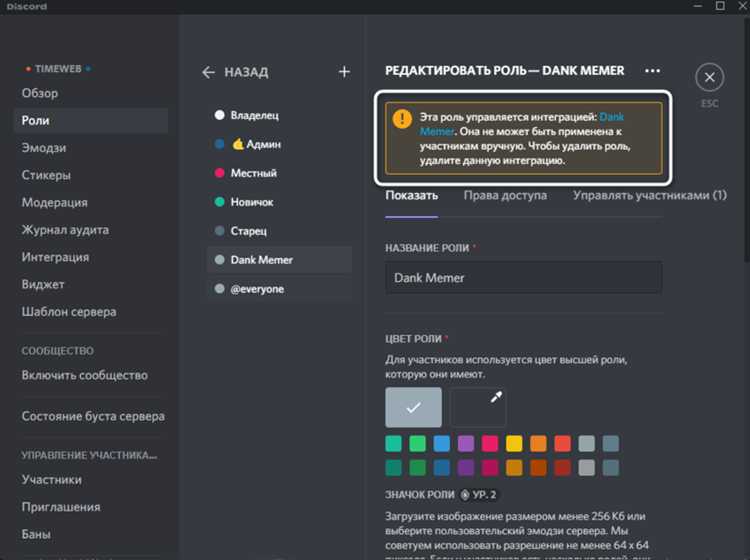Click the warning exclamation icon
750x560 pixels.
click(402, 118)
